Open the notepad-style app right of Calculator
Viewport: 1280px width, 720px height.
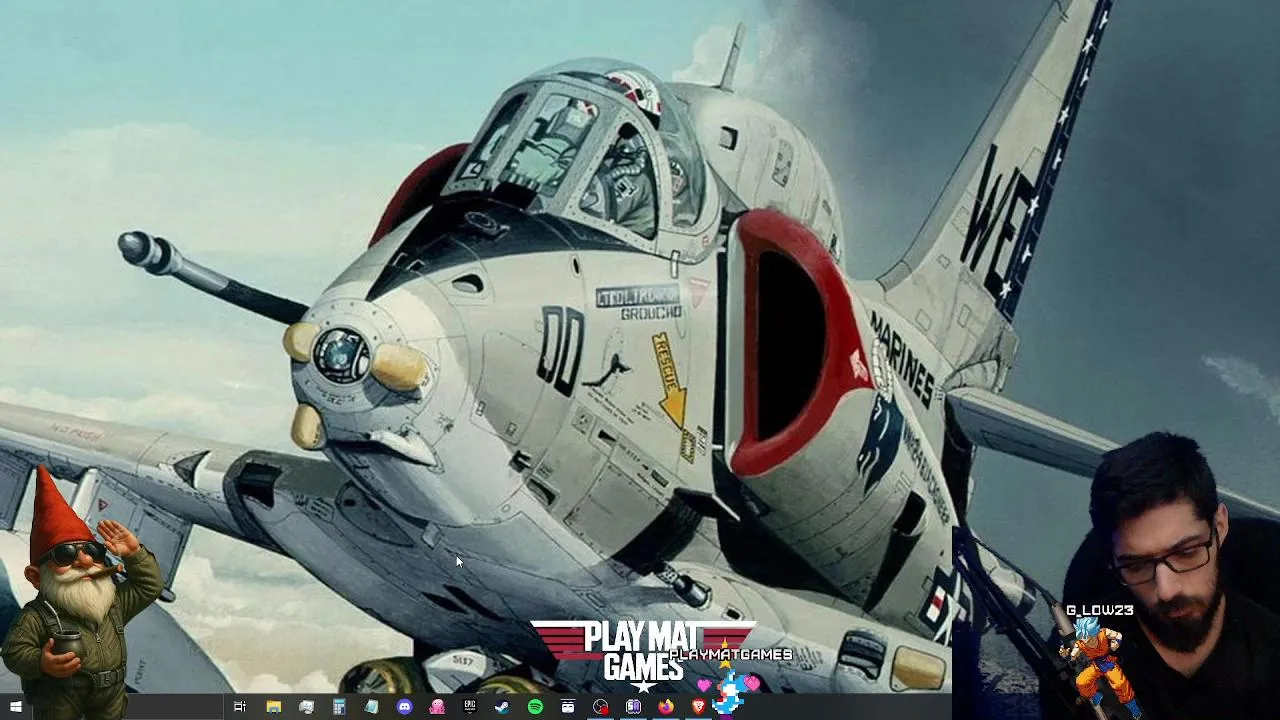[x=371, y=707]
